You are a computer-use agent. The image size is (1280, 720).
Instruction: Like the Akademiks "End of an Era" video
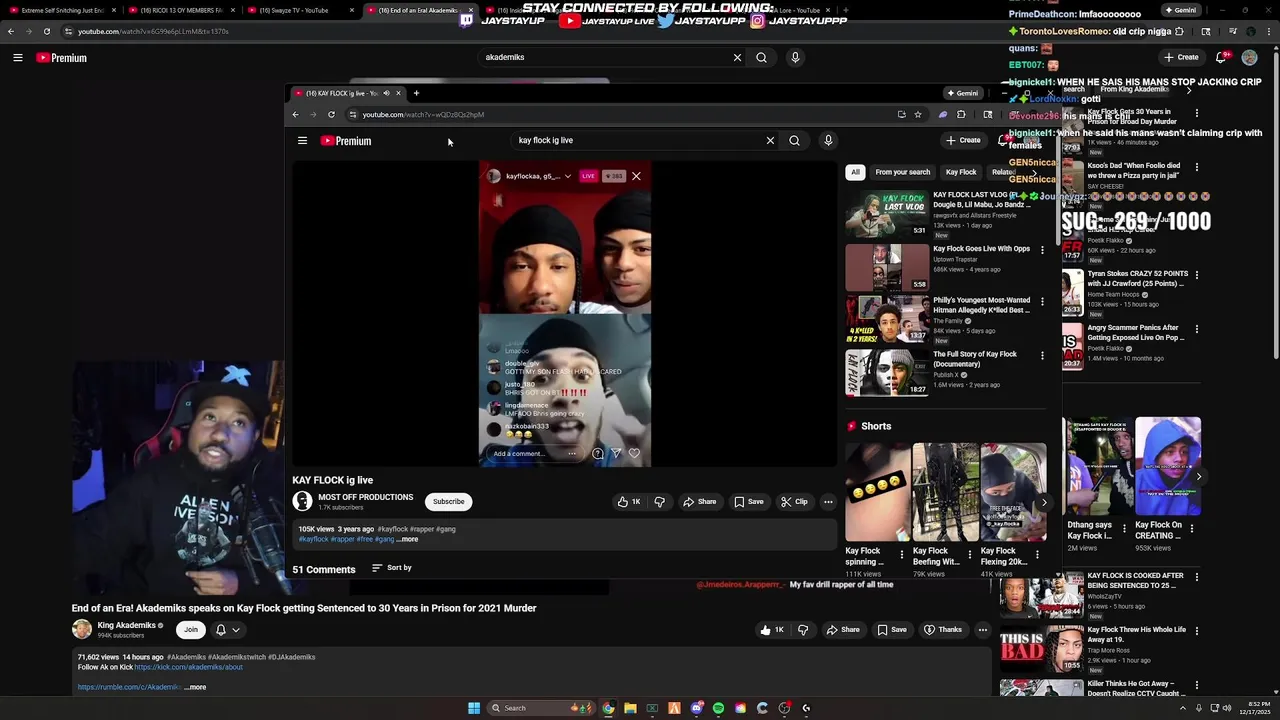pyautogui.click(x=772, y=630)
